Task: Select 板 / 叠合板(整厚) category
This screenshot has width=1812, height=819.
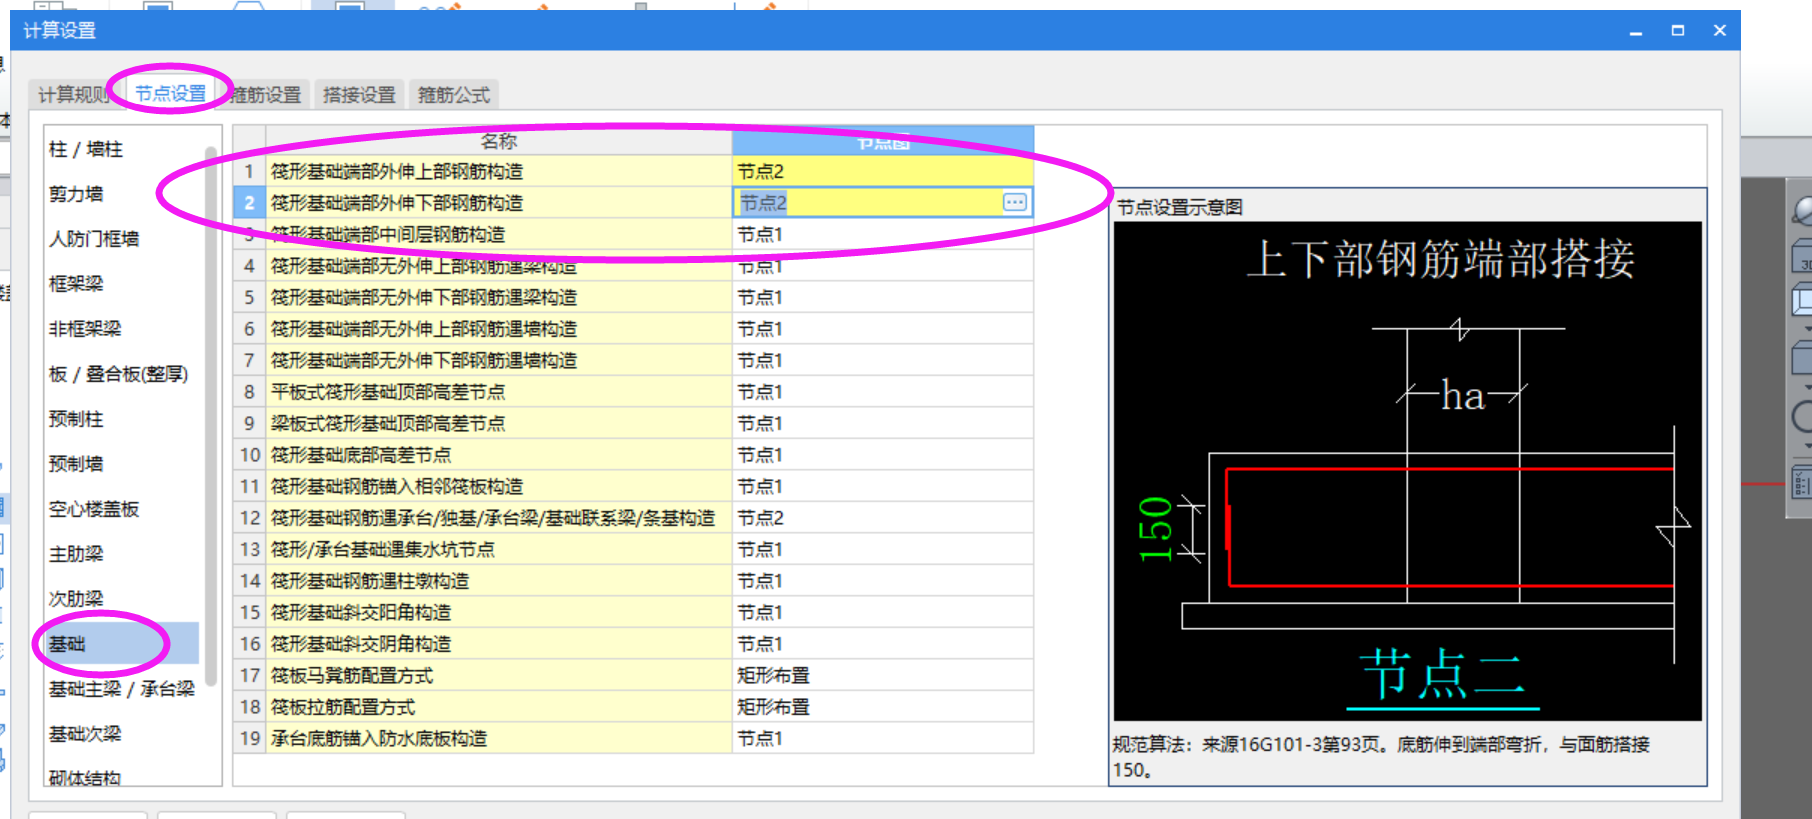Action: (x=118, y=374)
